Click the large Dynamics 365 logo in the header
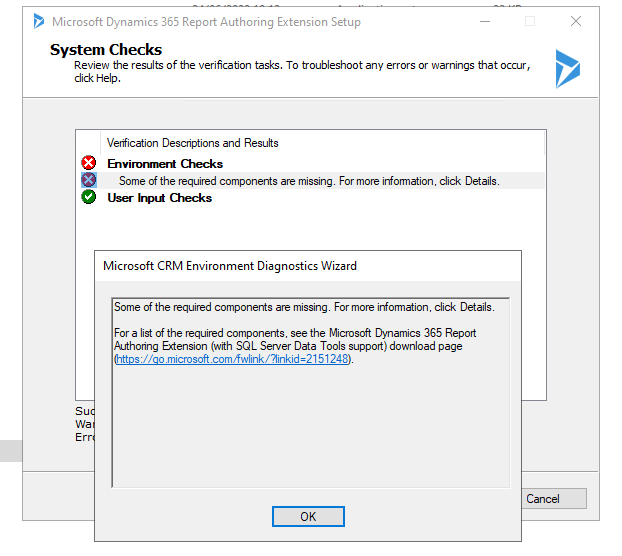 click(x=567, y=69)
